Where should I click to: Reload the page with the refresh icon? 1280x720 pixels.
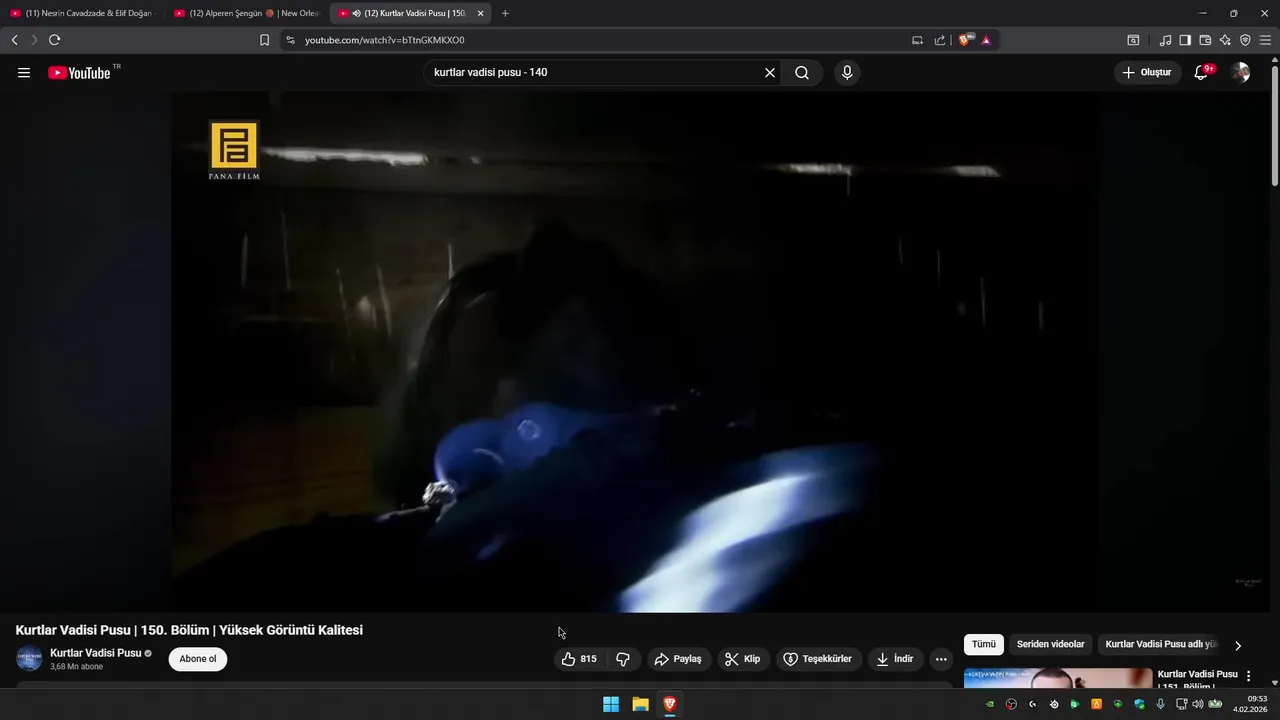tap(54, 40)
